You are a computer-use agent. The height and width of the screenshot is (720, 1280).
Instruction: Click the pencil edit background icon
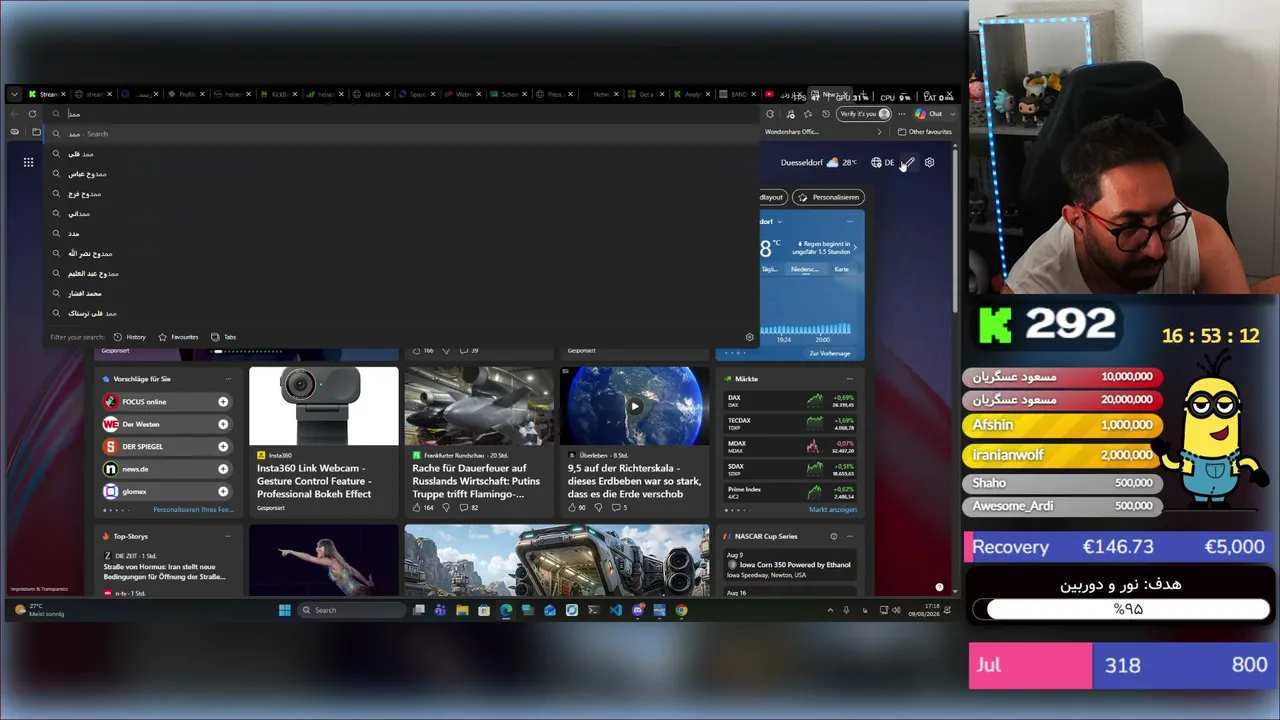[908, 162]
